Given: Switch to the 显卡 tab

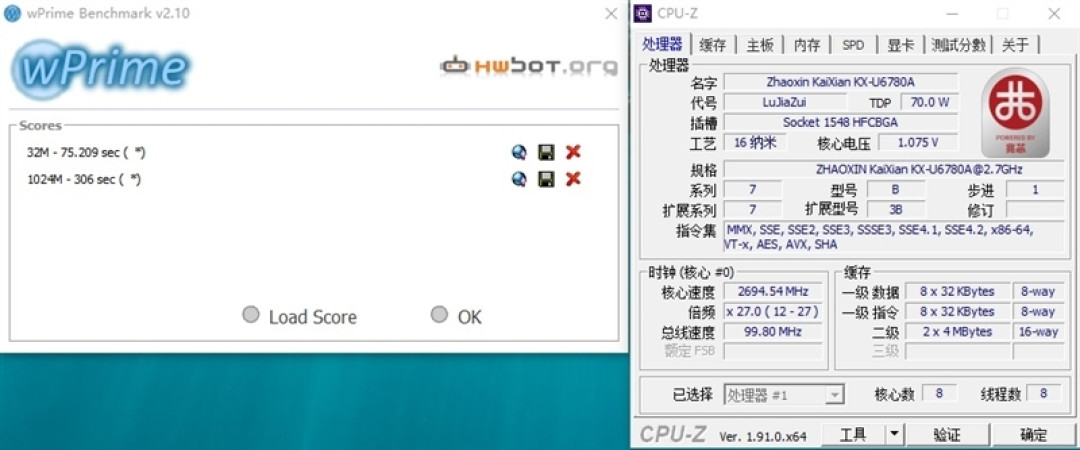Looking at the screenshot, I should pyautogui.click(x=900, y=45).
